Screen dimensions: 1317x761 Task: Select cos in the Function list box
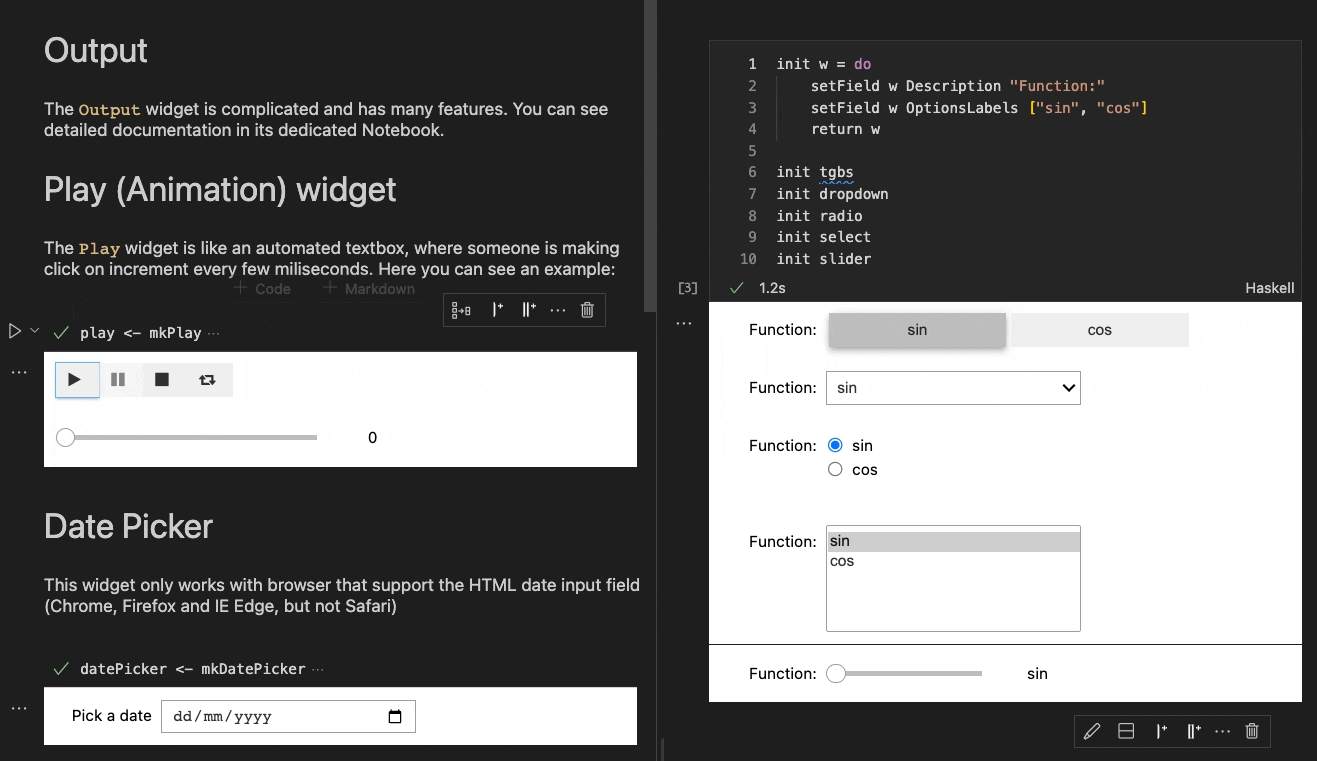pos(953,561)
